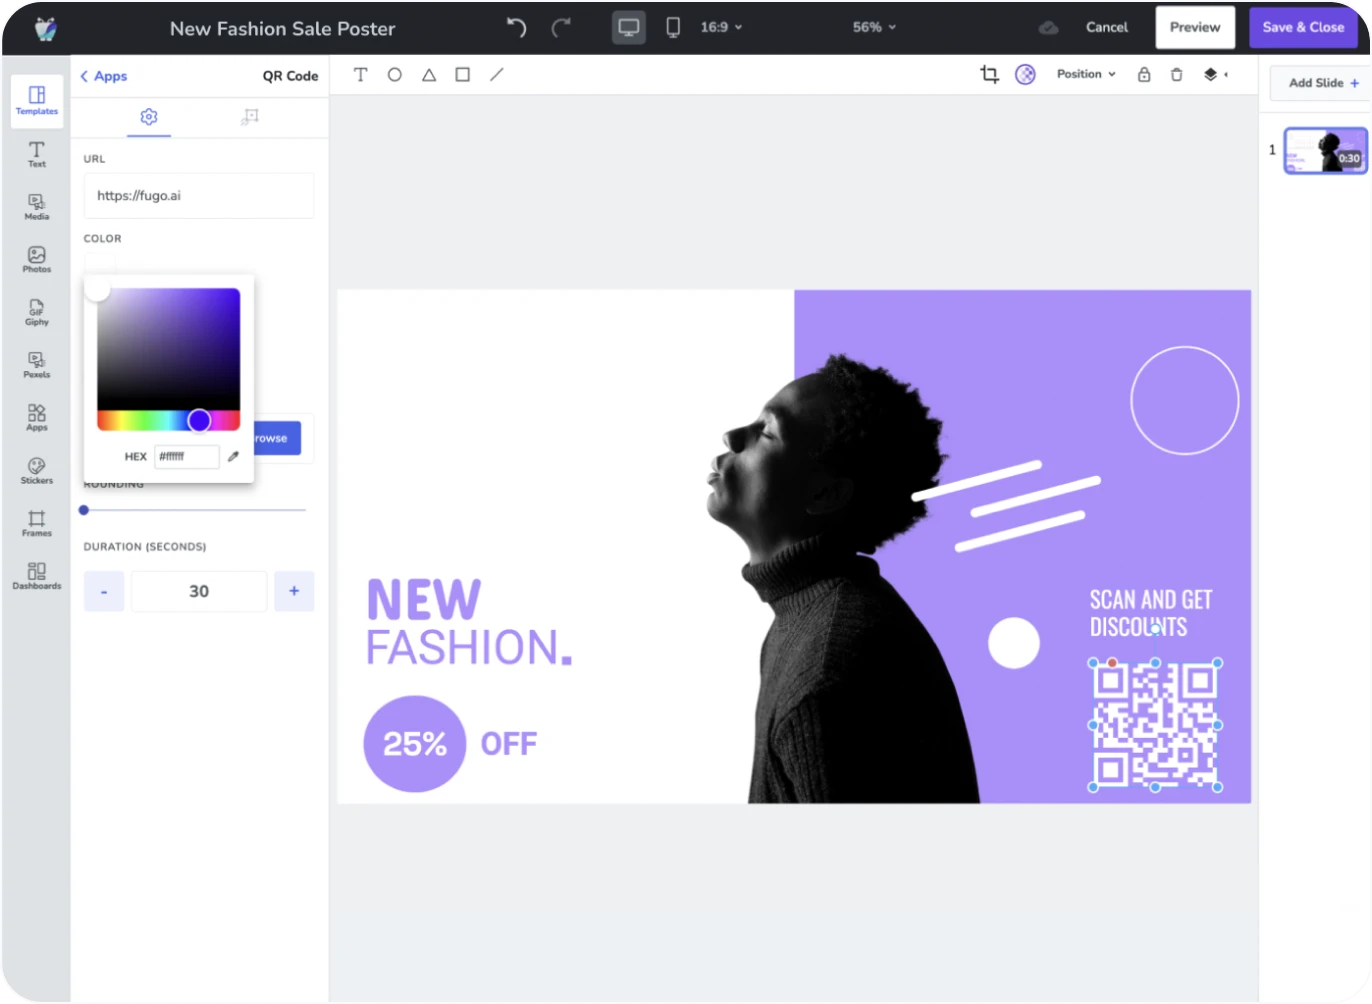The width and height of the screenshot is (1372, 1004).
Task: Go back to Apps list
Action: pyautogui.click(x=104, y=76)
